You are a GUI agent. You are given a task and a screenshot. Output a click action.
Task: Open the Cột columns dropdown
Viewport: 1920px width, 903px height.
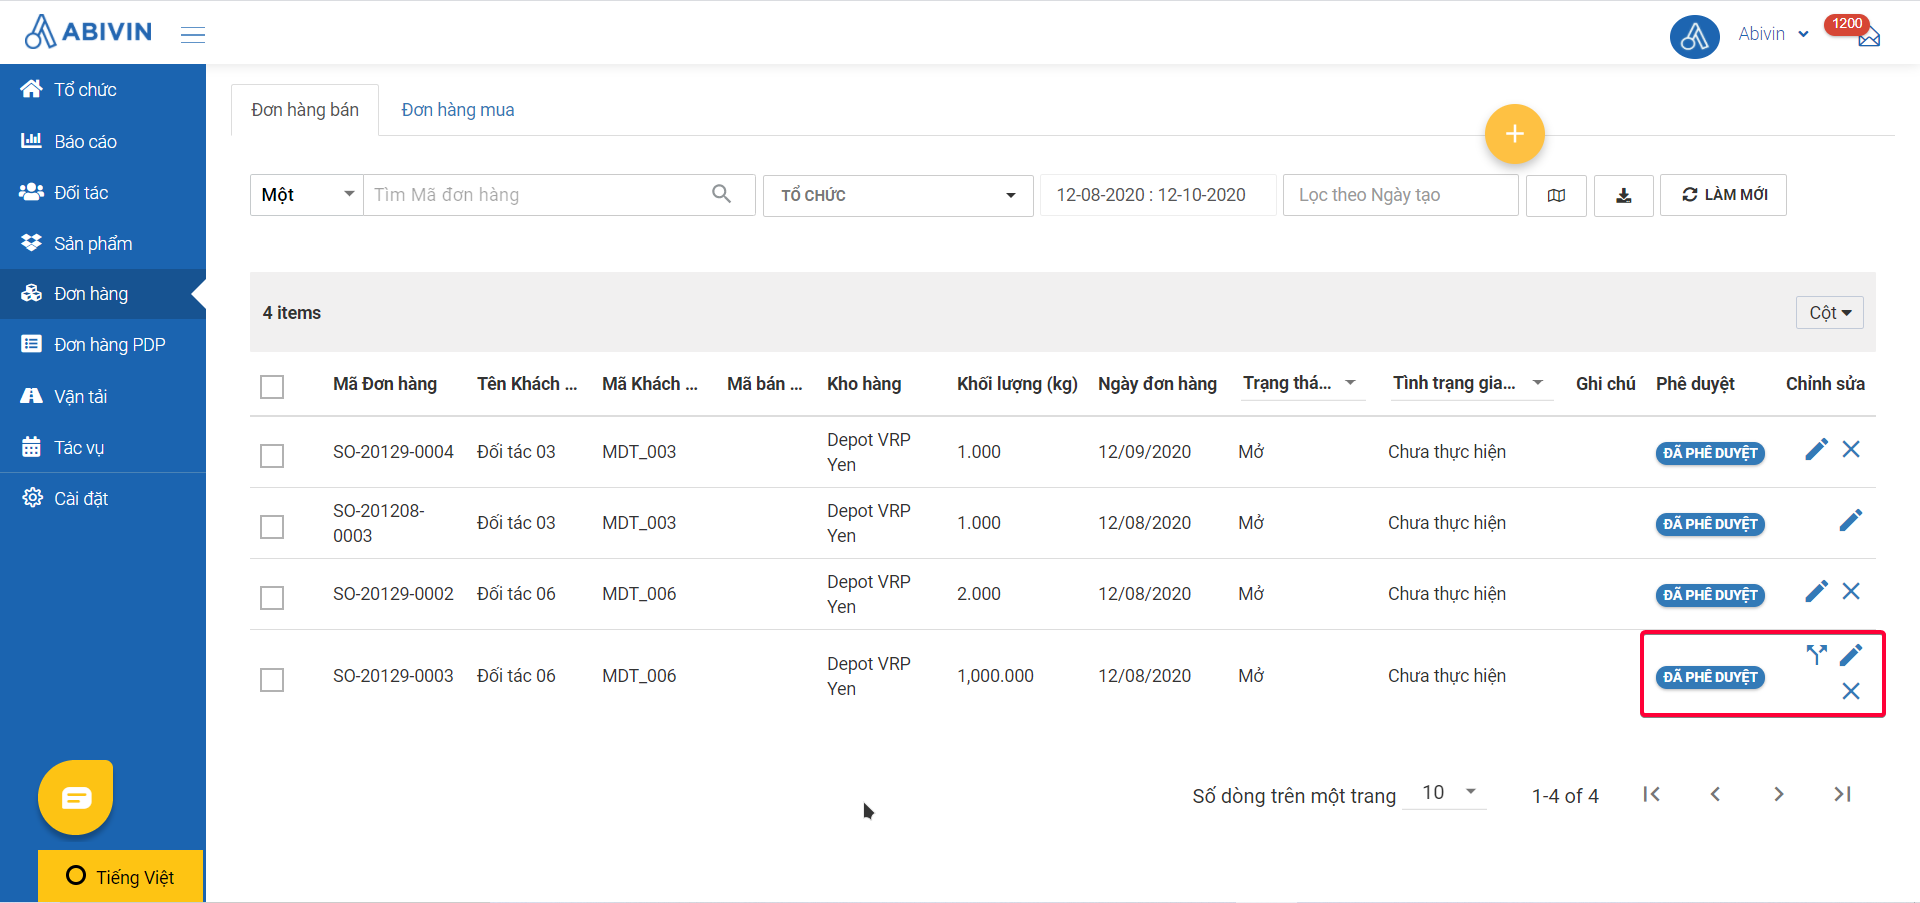(x=1829, y=313)
